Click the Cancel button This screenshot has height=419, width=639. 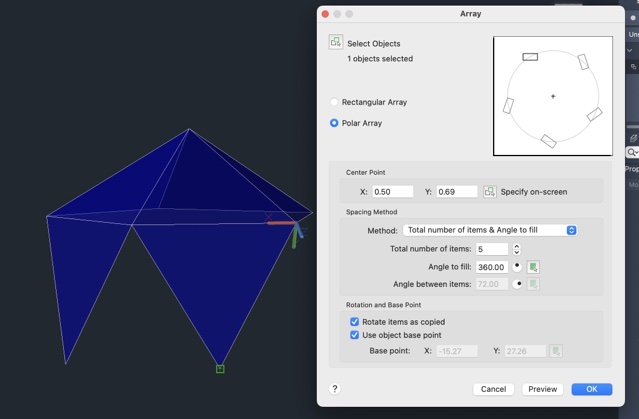pyautogui.click(x=493, y=389)
